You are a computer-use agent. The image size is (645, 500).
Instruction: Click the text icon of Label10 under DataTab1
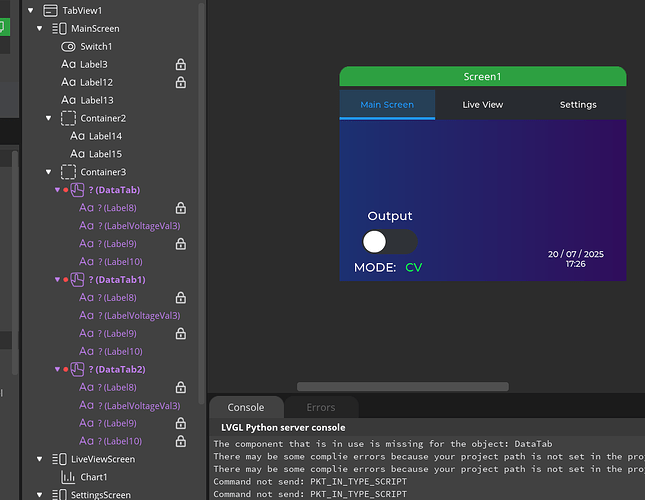tap(86, 352)
